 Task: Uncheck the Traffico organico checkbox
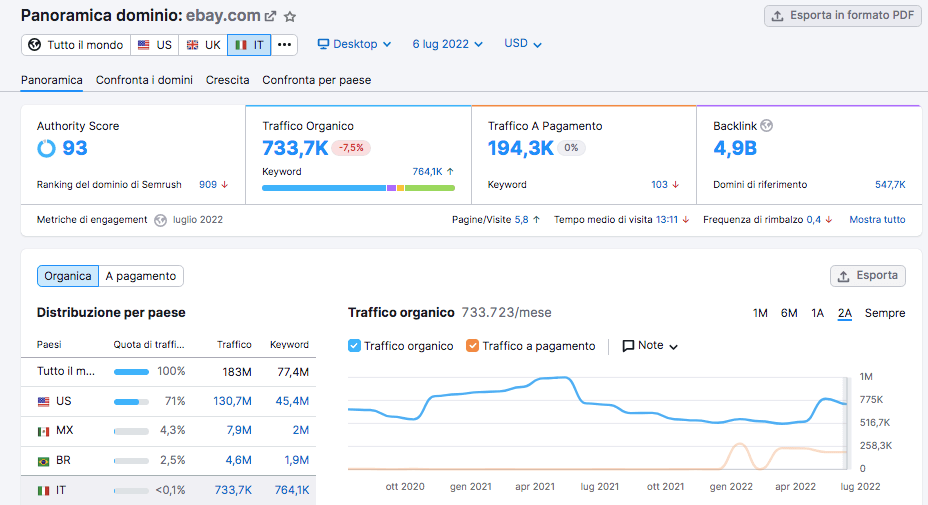coord(355,346)
